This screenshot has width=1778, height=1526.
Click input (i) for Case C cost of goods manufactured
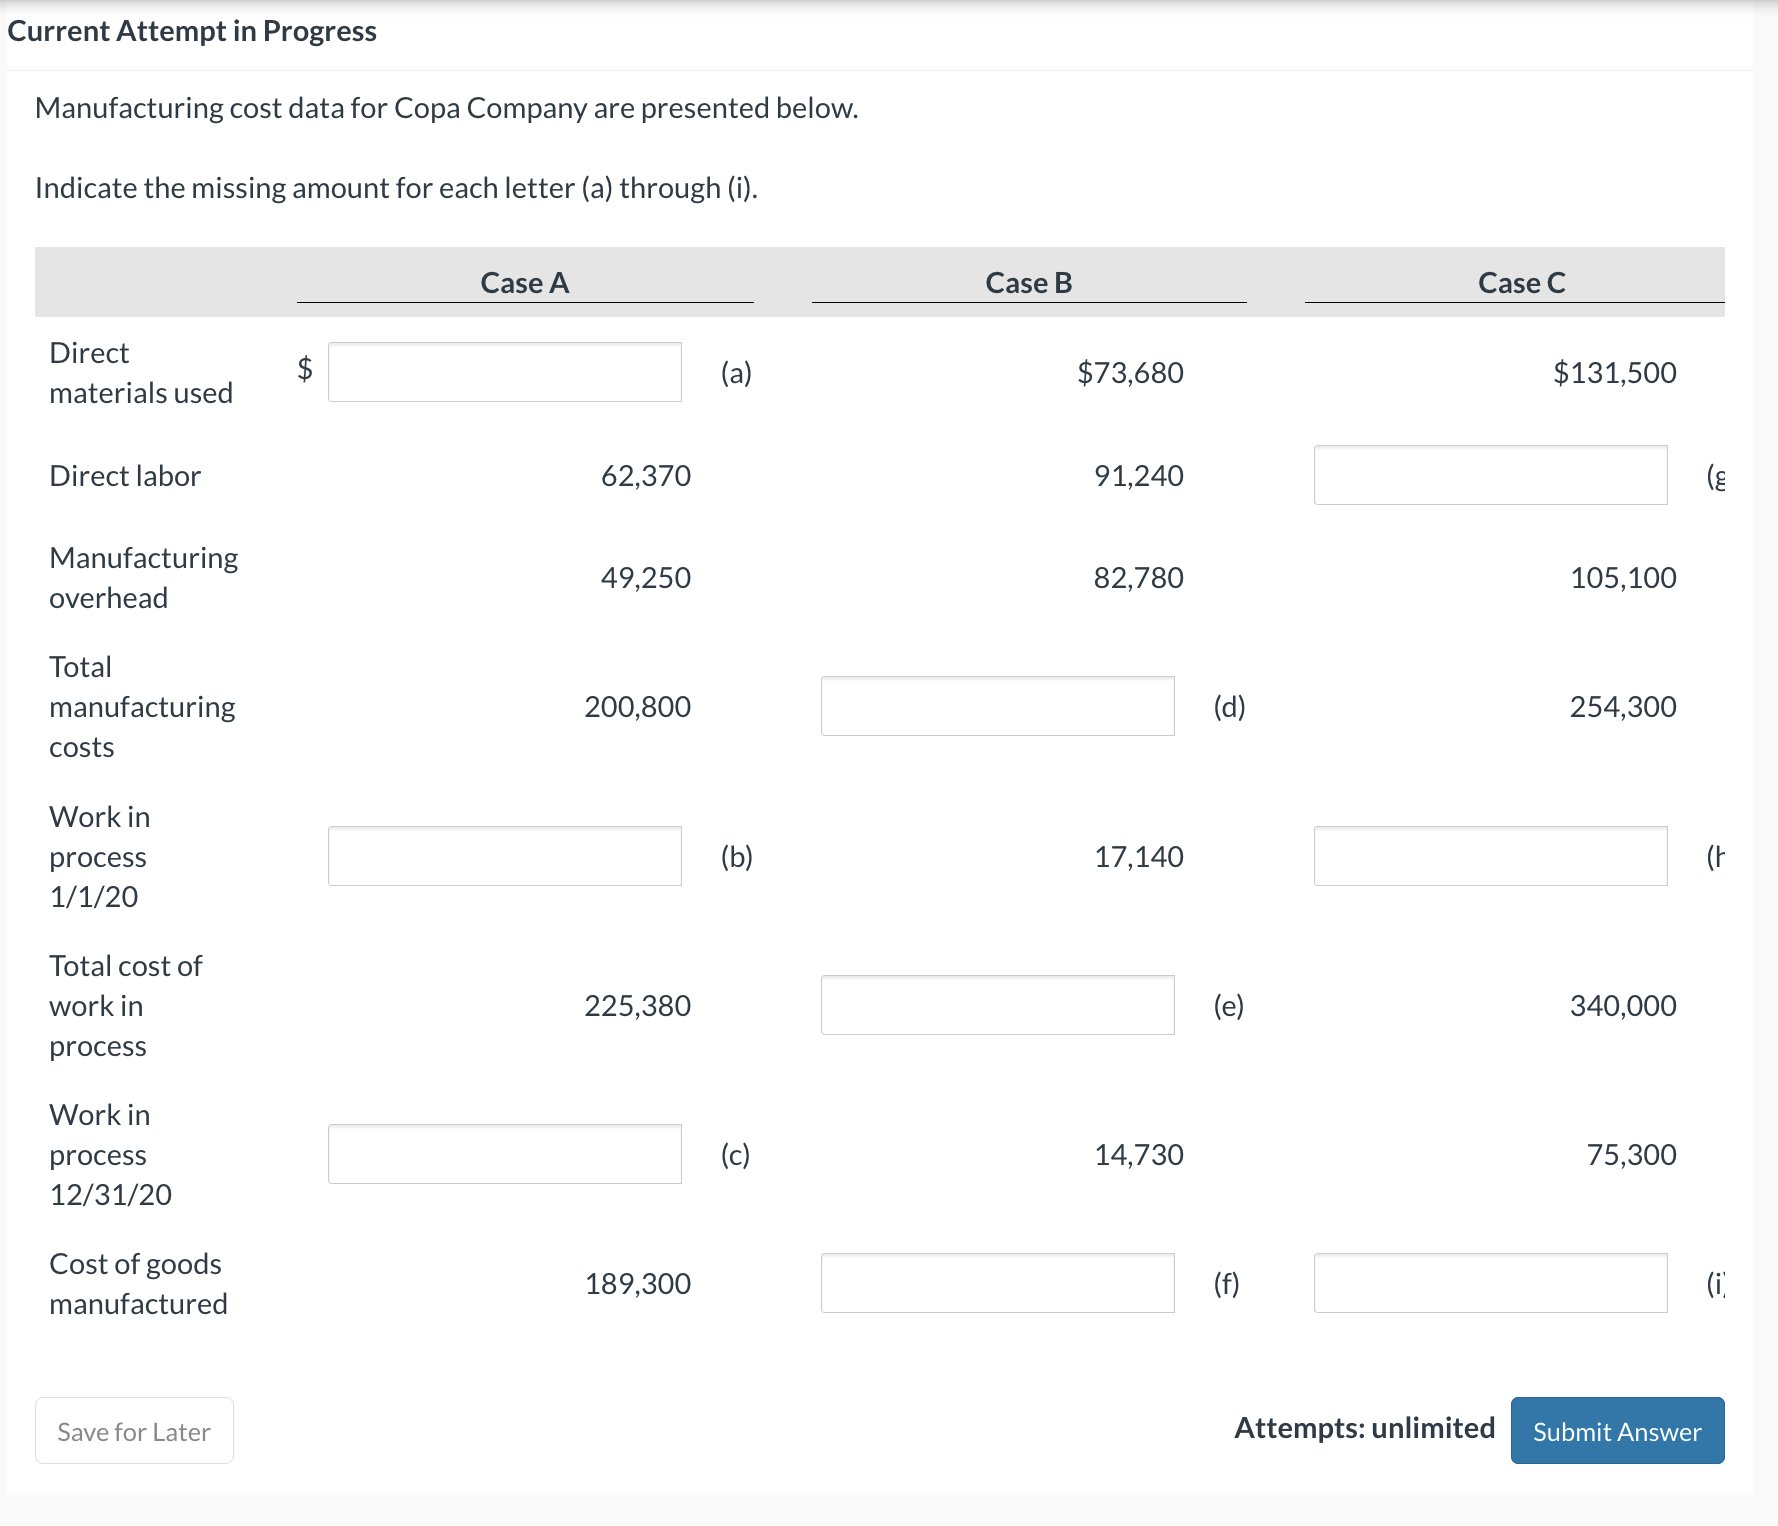pos(1491,1283)
